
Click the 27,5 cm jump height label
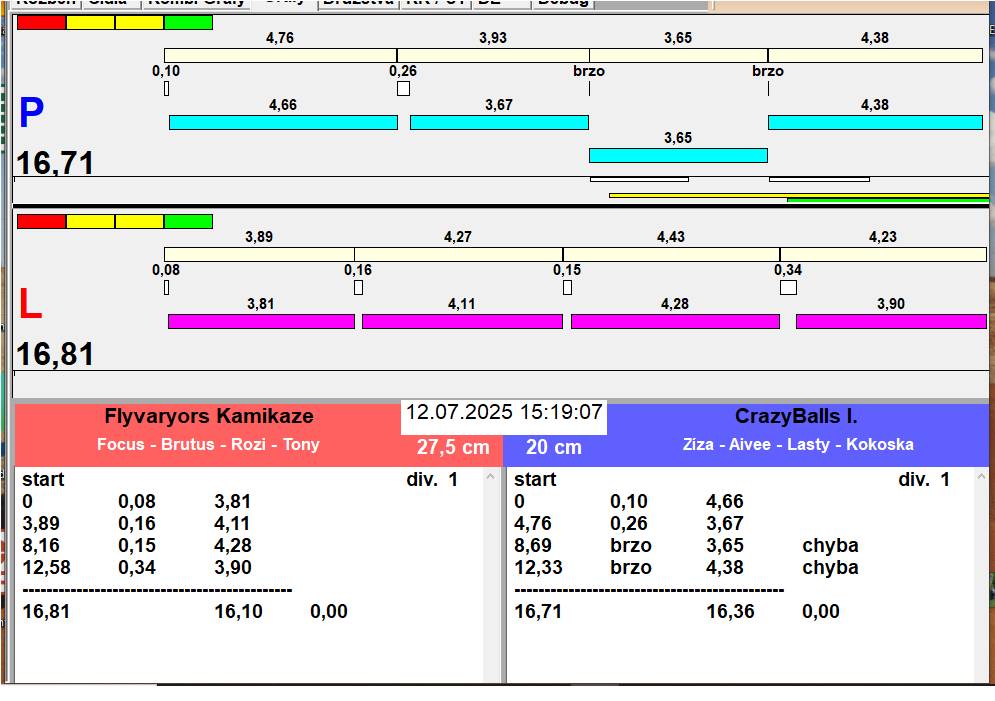[453, 447]
